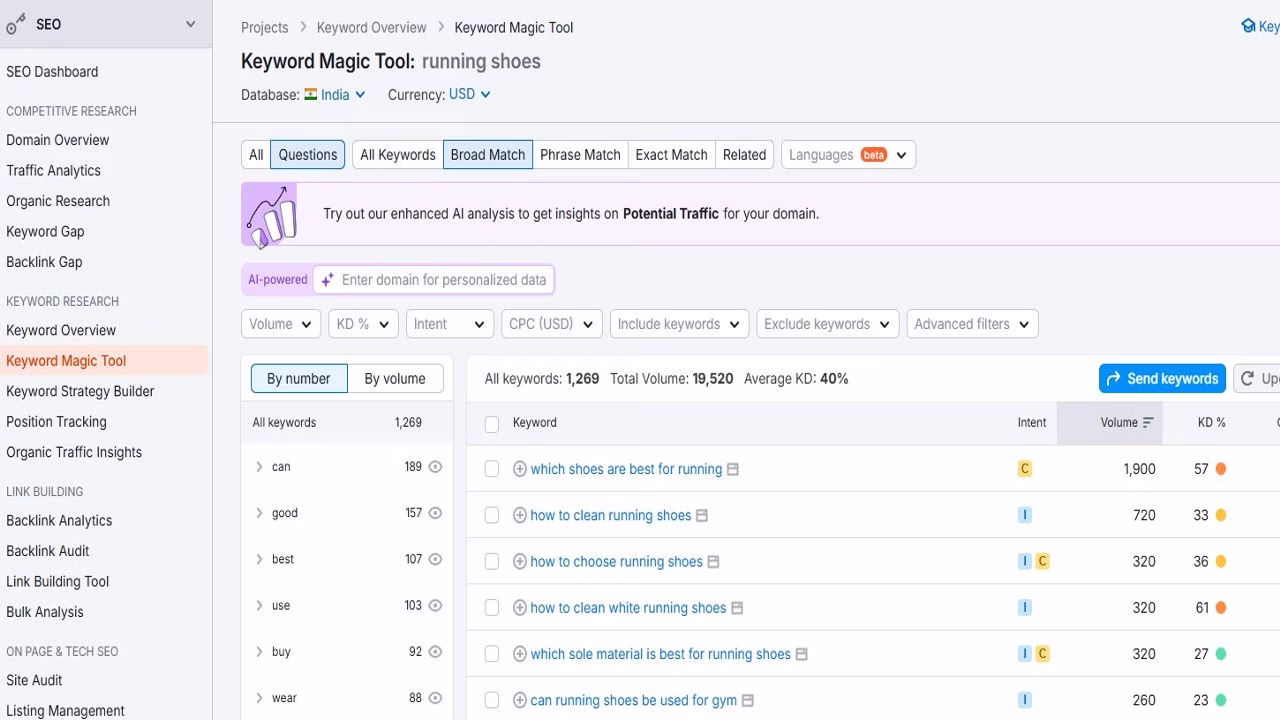Viewport: 1280px width, 720px height.
Task: Click the plus icon beside 'how to clean running shoes'
Action: click(x=520, y=515)
